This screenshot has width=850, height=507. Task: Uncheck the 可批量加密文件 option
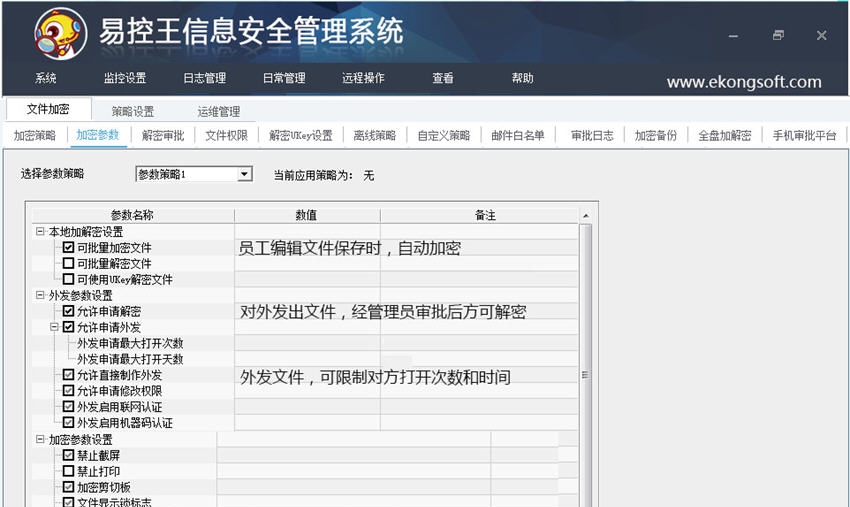tap(69, 247)
